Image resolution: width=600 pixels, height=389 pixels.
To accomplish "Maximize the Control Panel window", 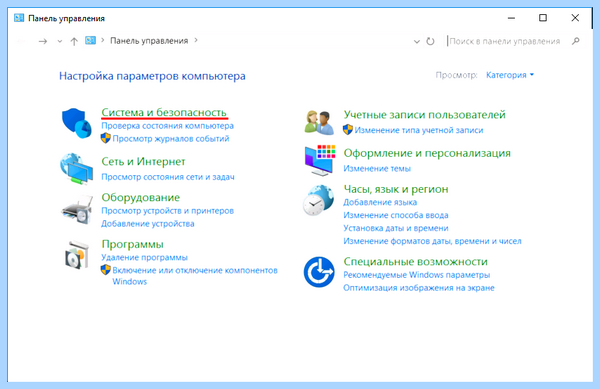I will (543, 18).
